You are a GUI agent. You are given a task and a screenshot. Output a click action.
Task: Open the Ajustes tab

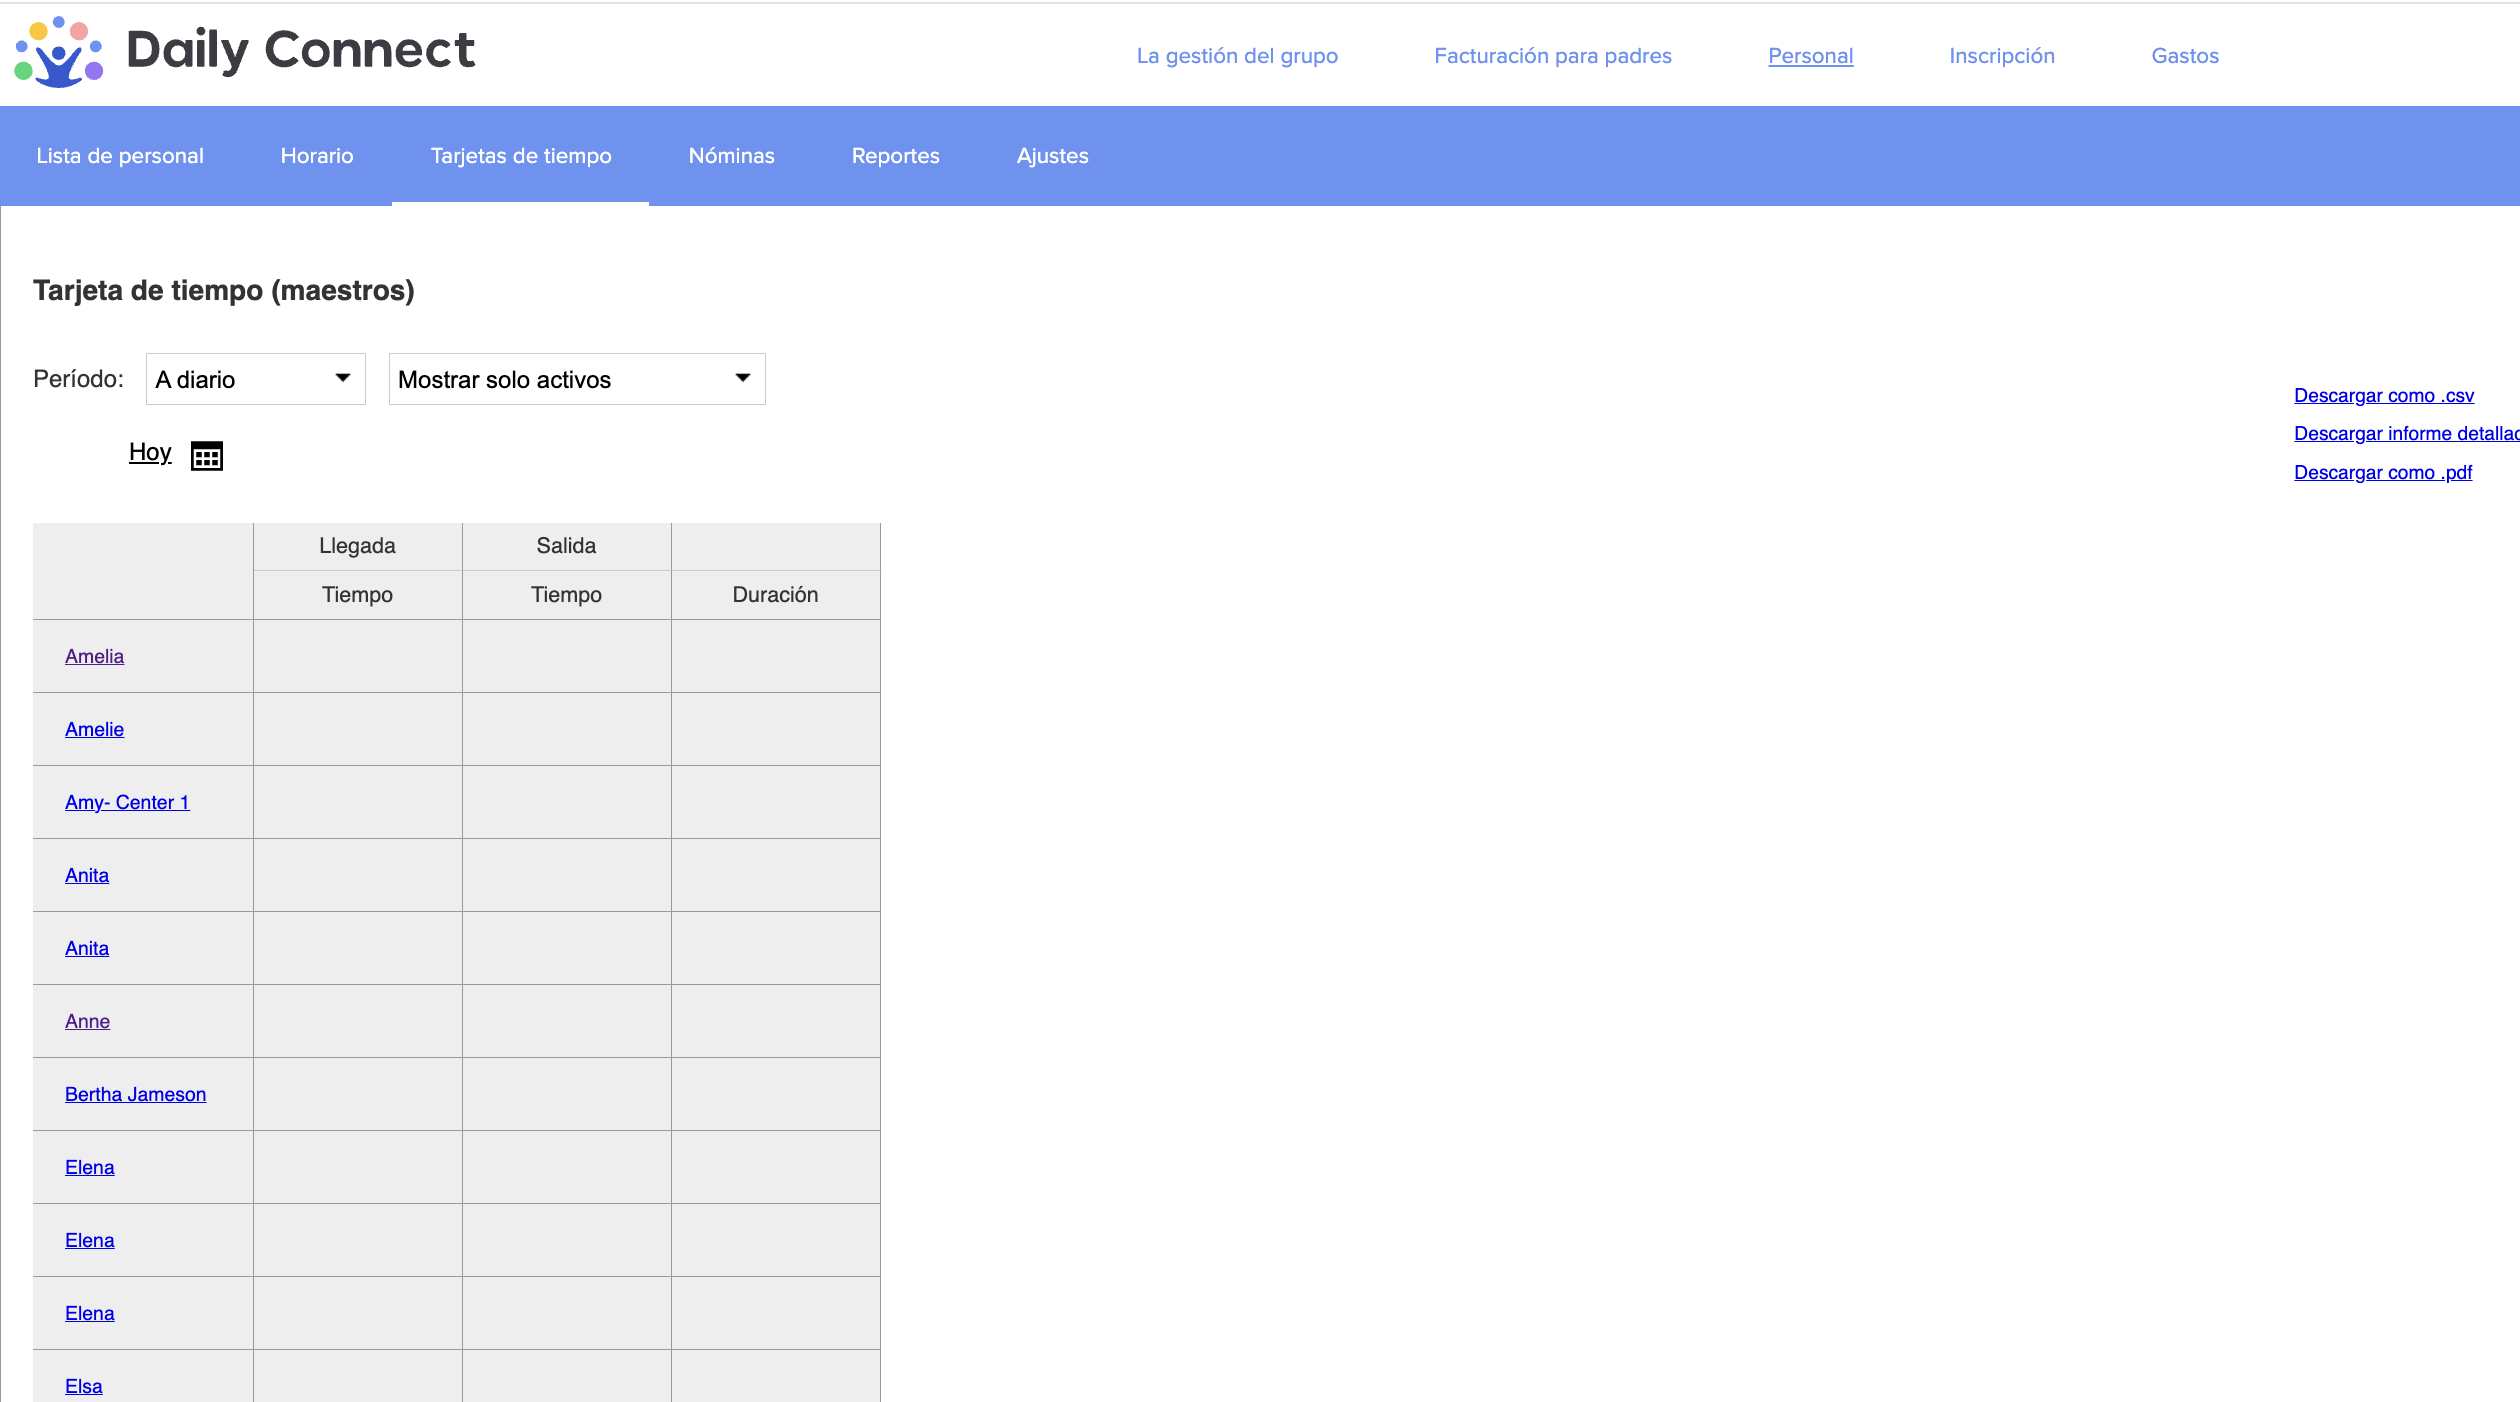(x=1052, y=156)
